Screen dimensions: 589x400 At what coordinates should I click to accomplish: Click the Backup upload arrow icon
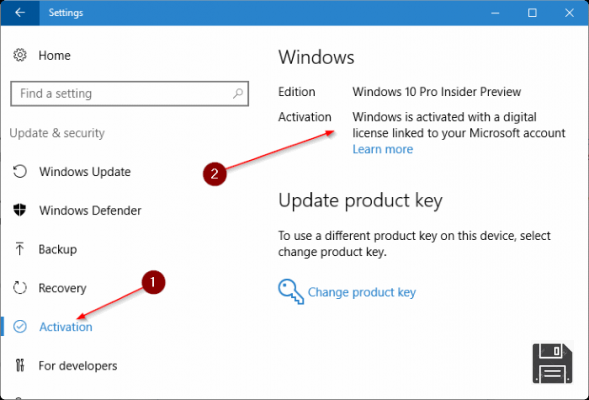20,249
